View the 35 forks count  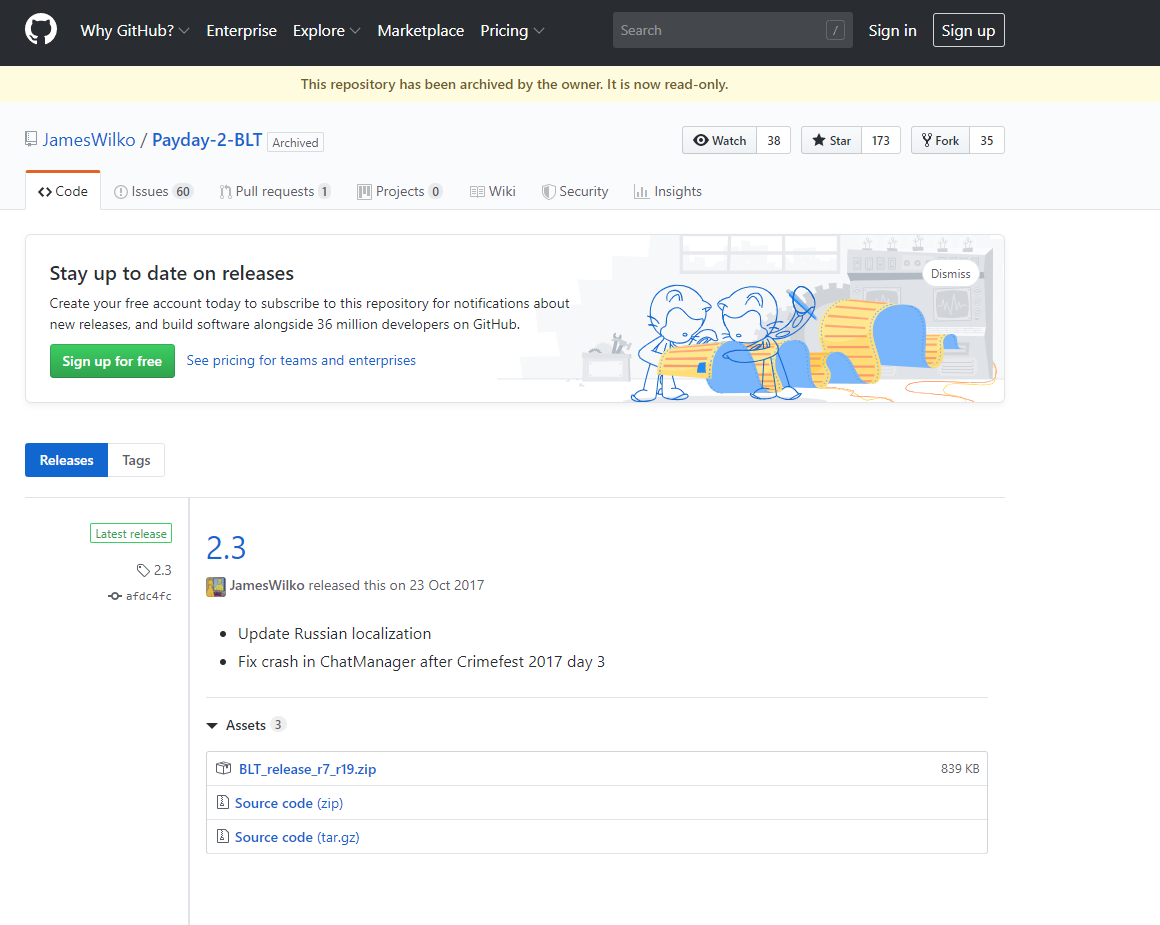(987, 140)
